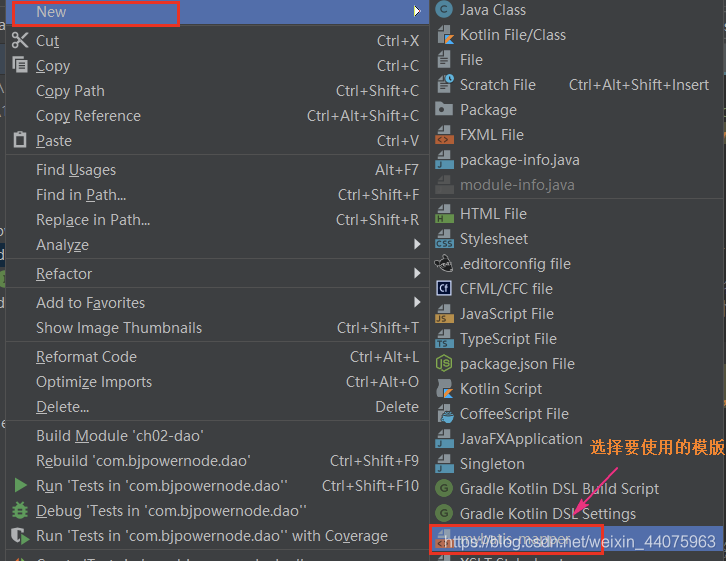The height and width of the screenshot is (561, 726).
Task: Click the Kotlin File/Class icon
Action: (444, 35)
